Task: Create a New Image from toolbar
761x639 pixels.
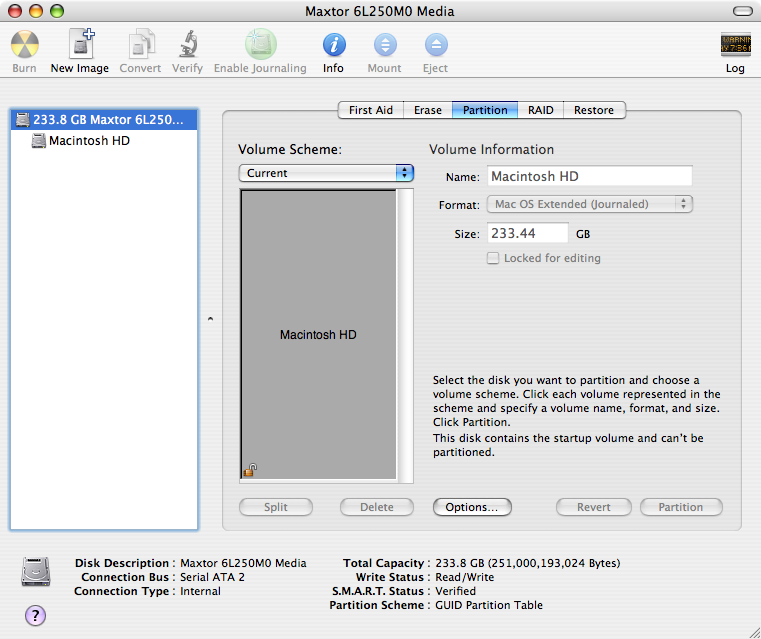Action: [x=81, y=45]
